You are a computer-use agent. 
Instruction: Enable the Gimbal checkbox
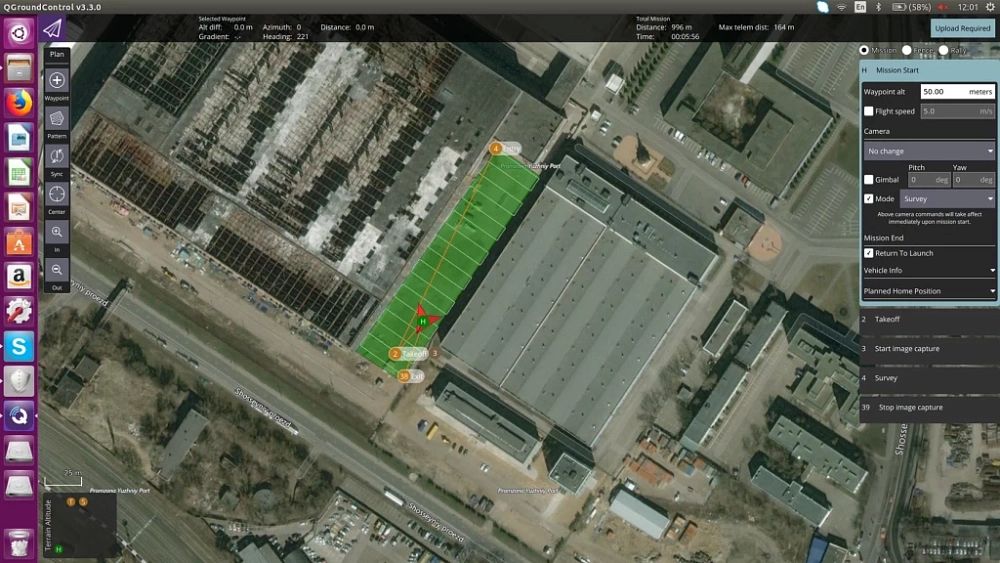pos(868,180)
